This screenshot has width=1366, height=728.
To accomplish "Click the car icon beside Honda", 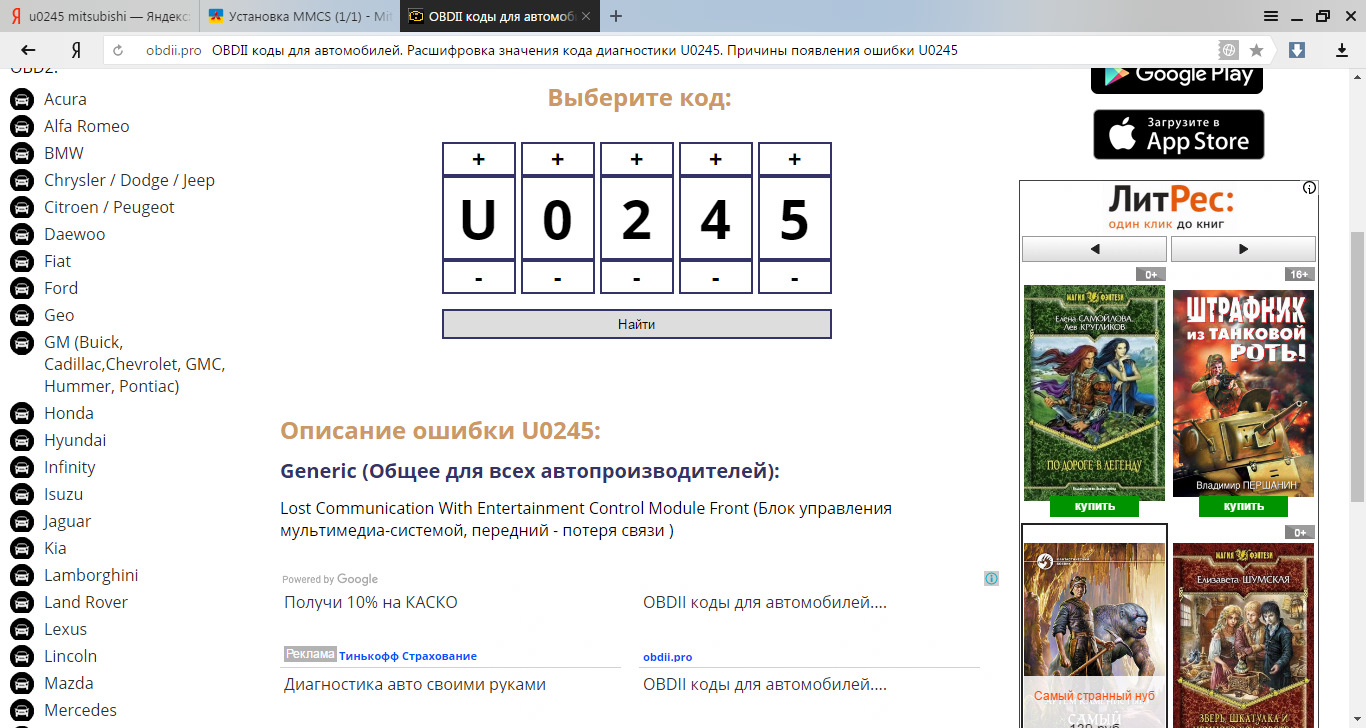I will (x=21, y=413).
